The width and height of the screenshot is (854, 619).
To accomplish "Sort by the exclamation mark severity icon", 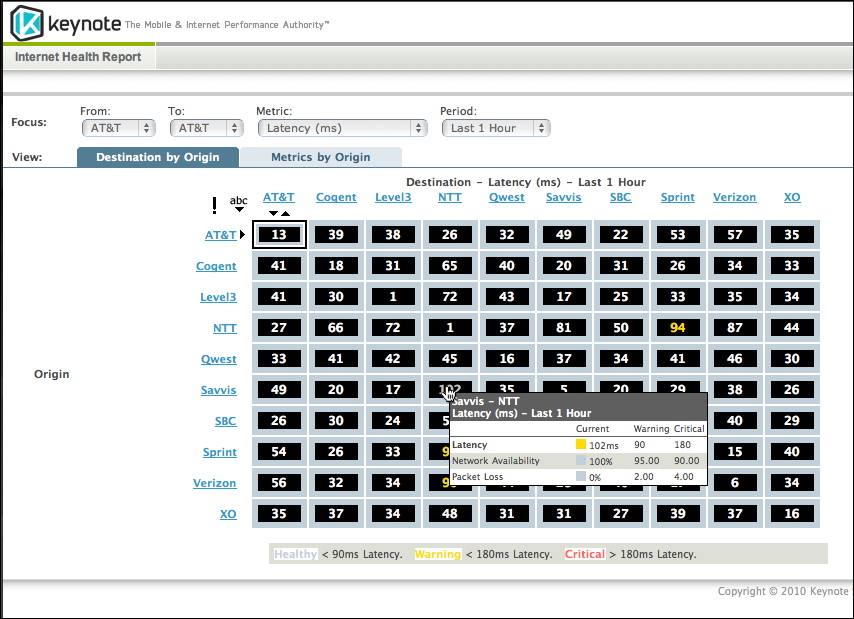I will pos(215,205).
